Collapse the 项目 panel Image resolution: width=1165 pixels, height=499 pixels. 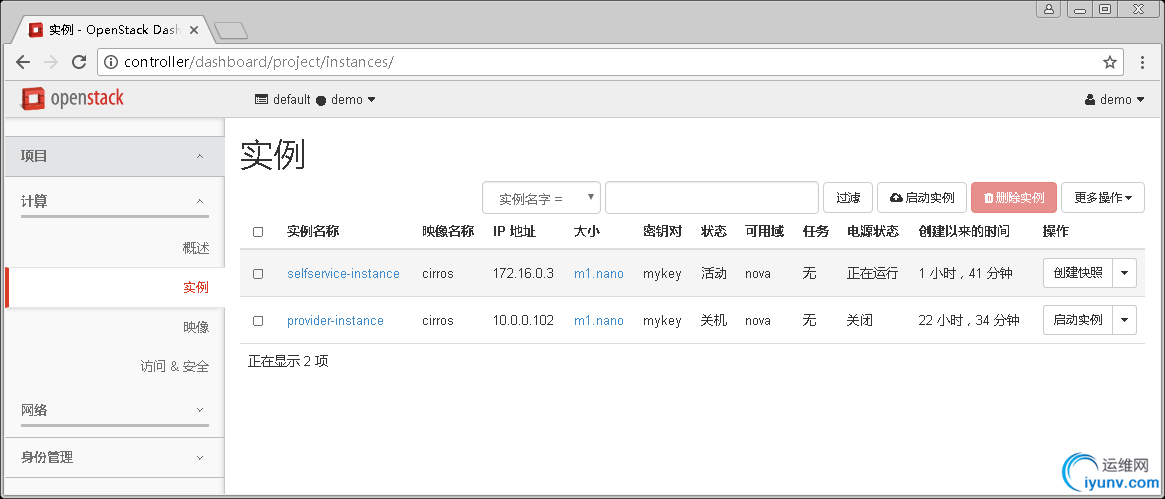[x=114, y=156]
